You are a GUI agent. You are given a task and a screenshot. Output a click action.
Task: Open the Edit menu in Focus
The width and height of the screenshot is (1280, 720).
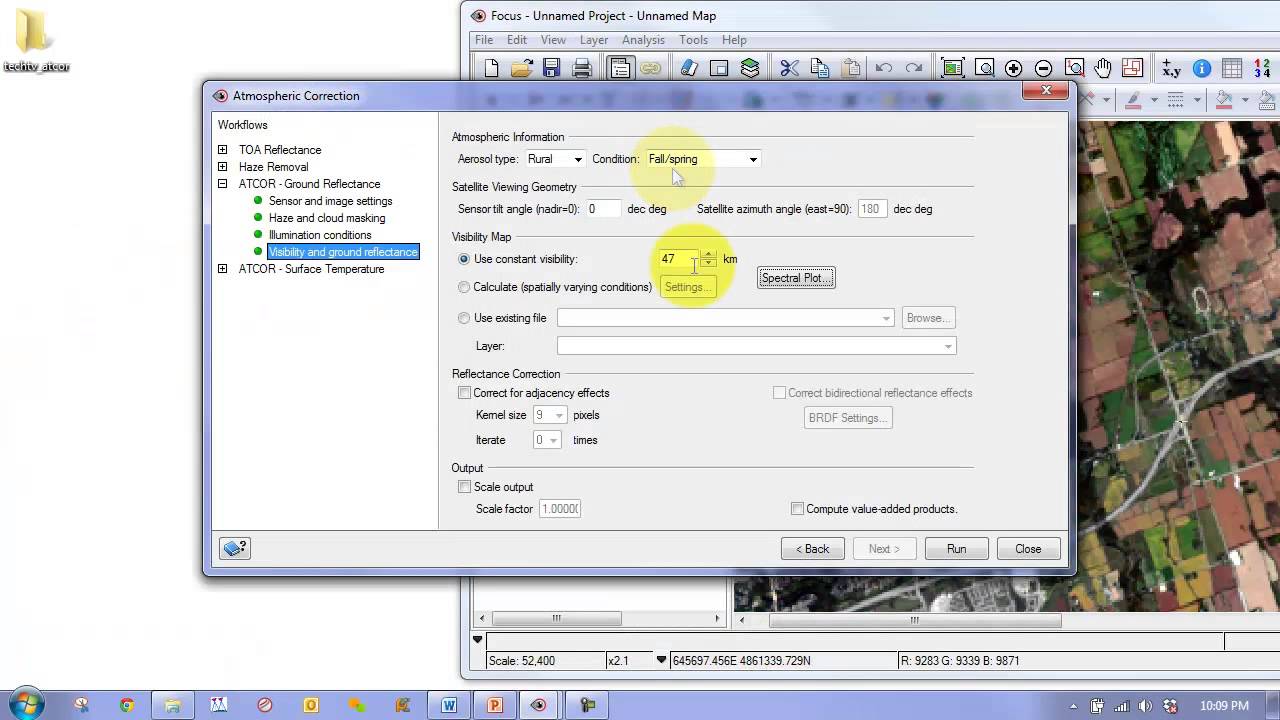pos(516,40)
